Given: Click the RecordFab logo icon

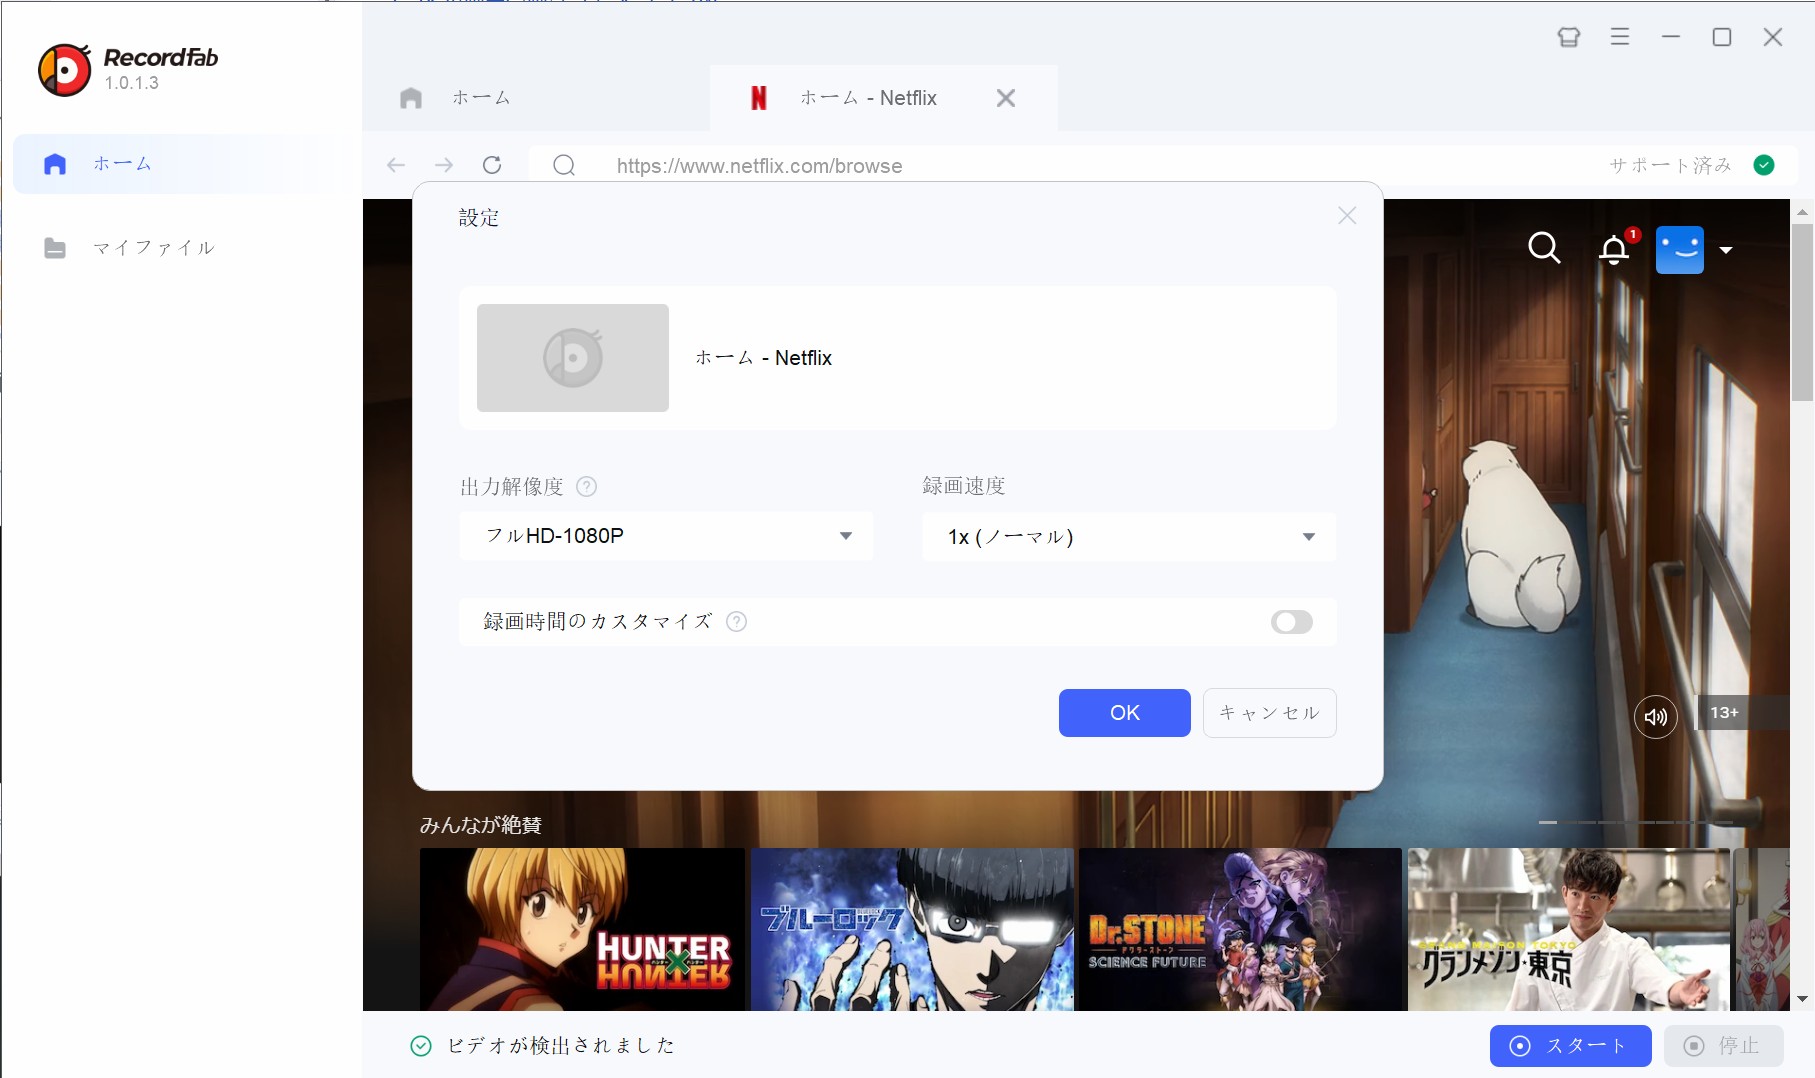Looking at the screenshot, I should (65, 70).
